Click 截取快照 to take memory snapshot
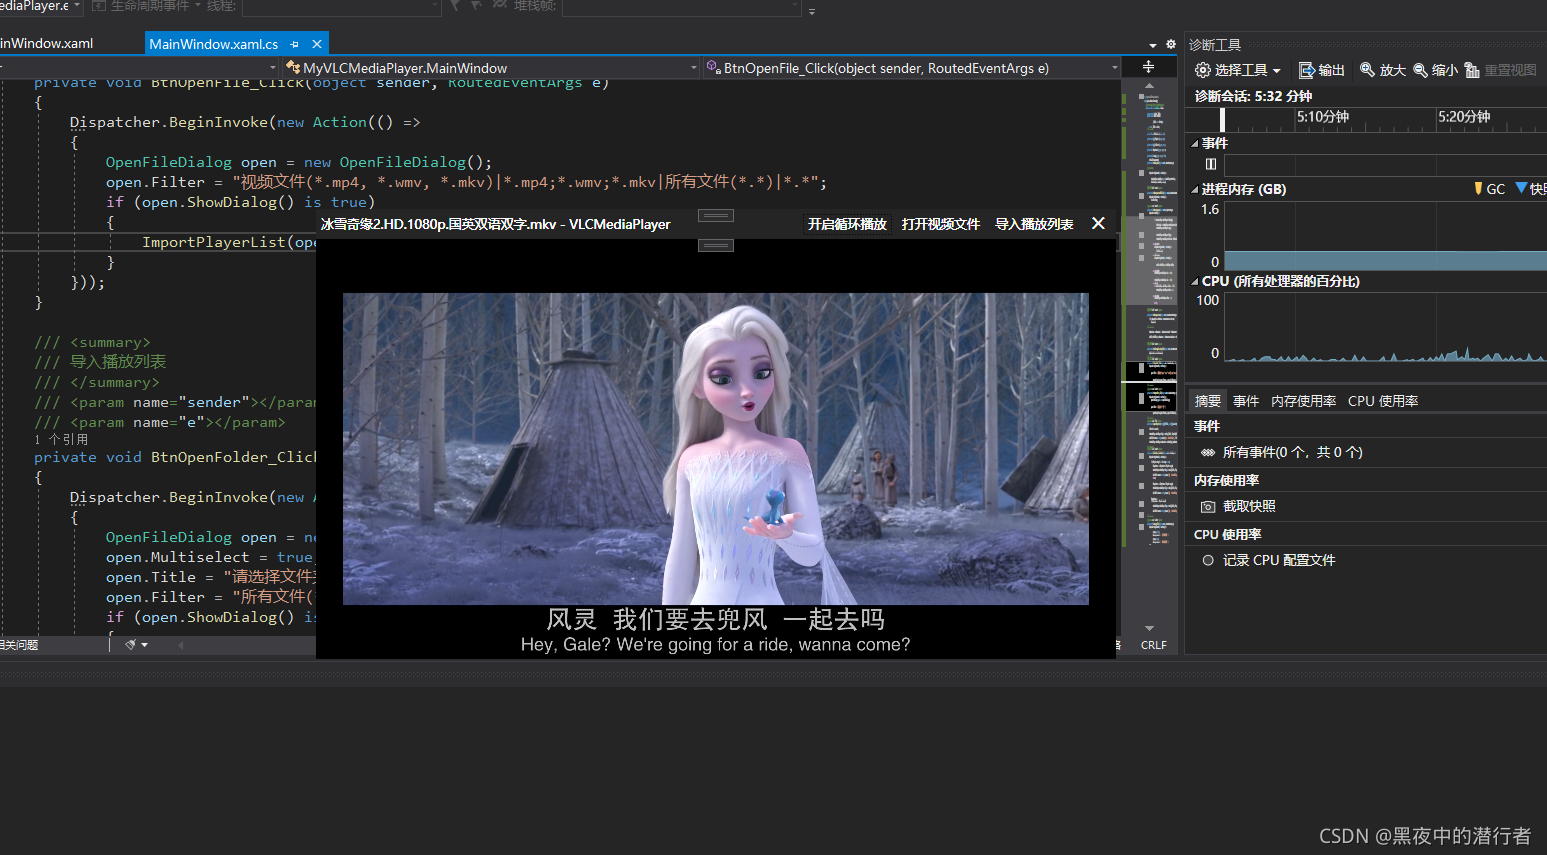Viewport: 1547px width, 855px height. (x=1249, y=506)
